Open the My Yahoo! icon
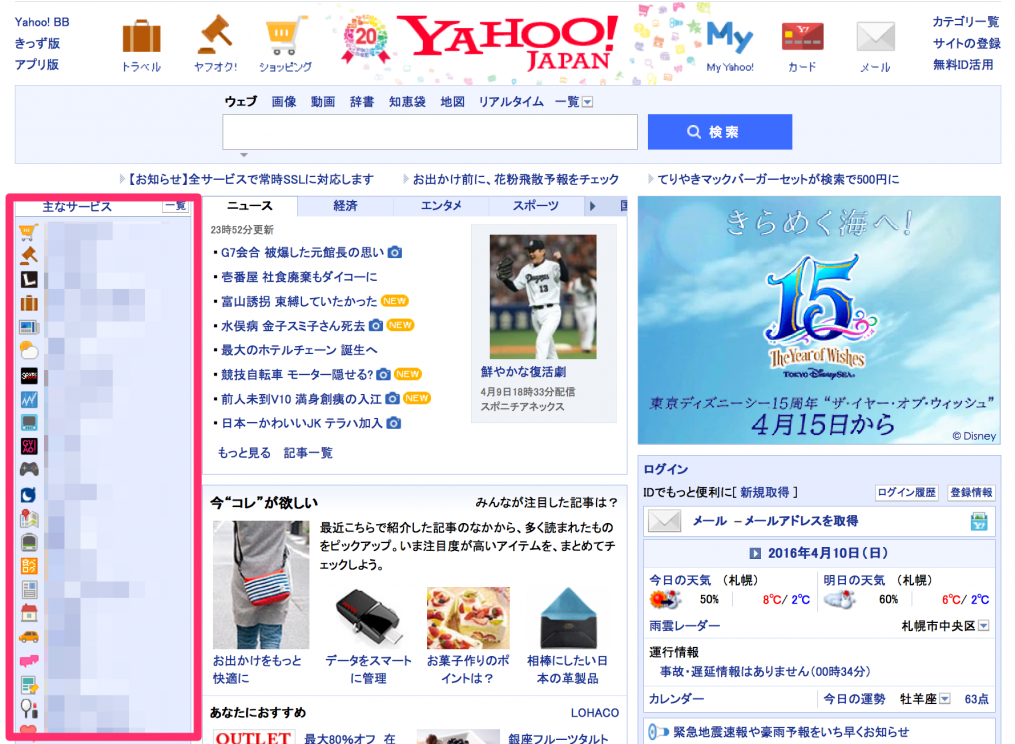 coord(729,38)
